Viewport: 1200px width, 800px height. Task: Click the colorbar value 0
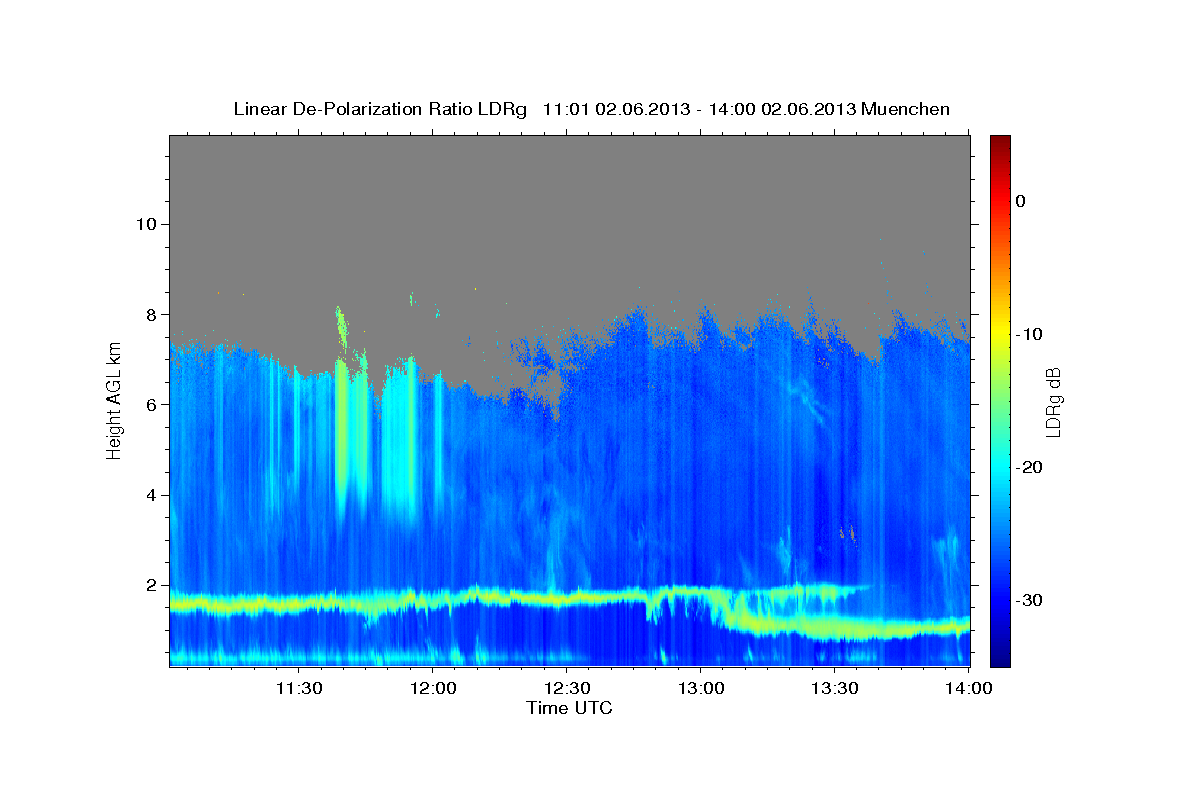pyautogui.click(x=1021, y=201)
